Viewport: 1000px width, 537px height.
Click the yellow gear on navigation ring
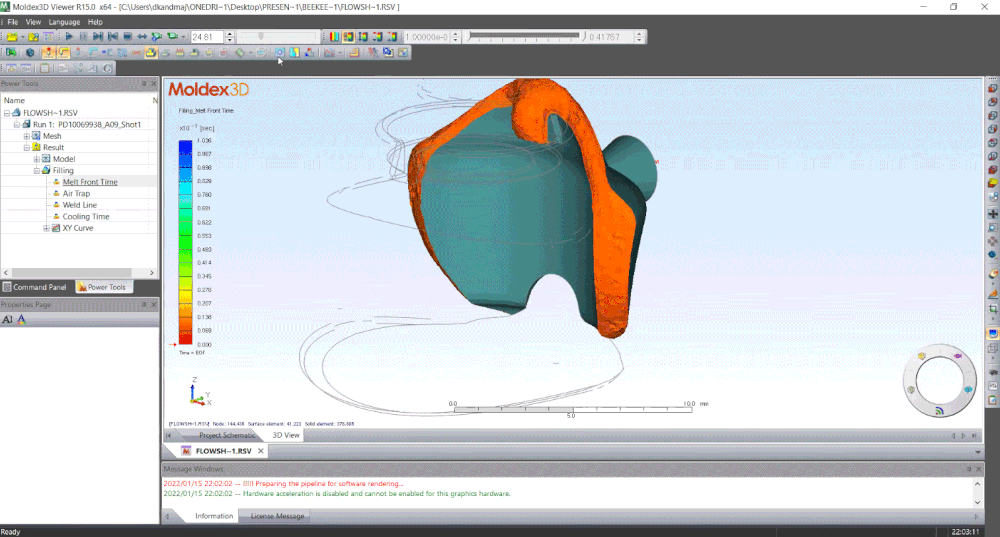coord(922,356)
